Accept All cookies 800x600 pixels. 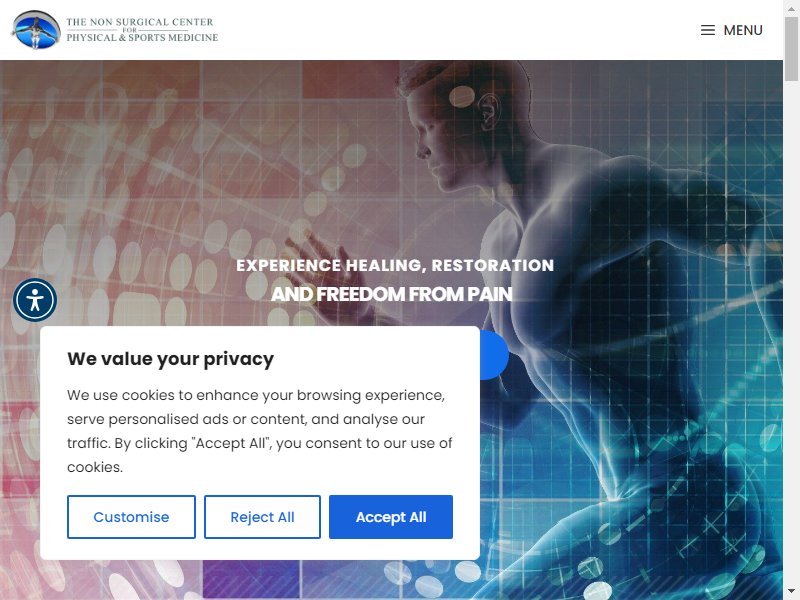pyautogui.click(x=391, y=517)
